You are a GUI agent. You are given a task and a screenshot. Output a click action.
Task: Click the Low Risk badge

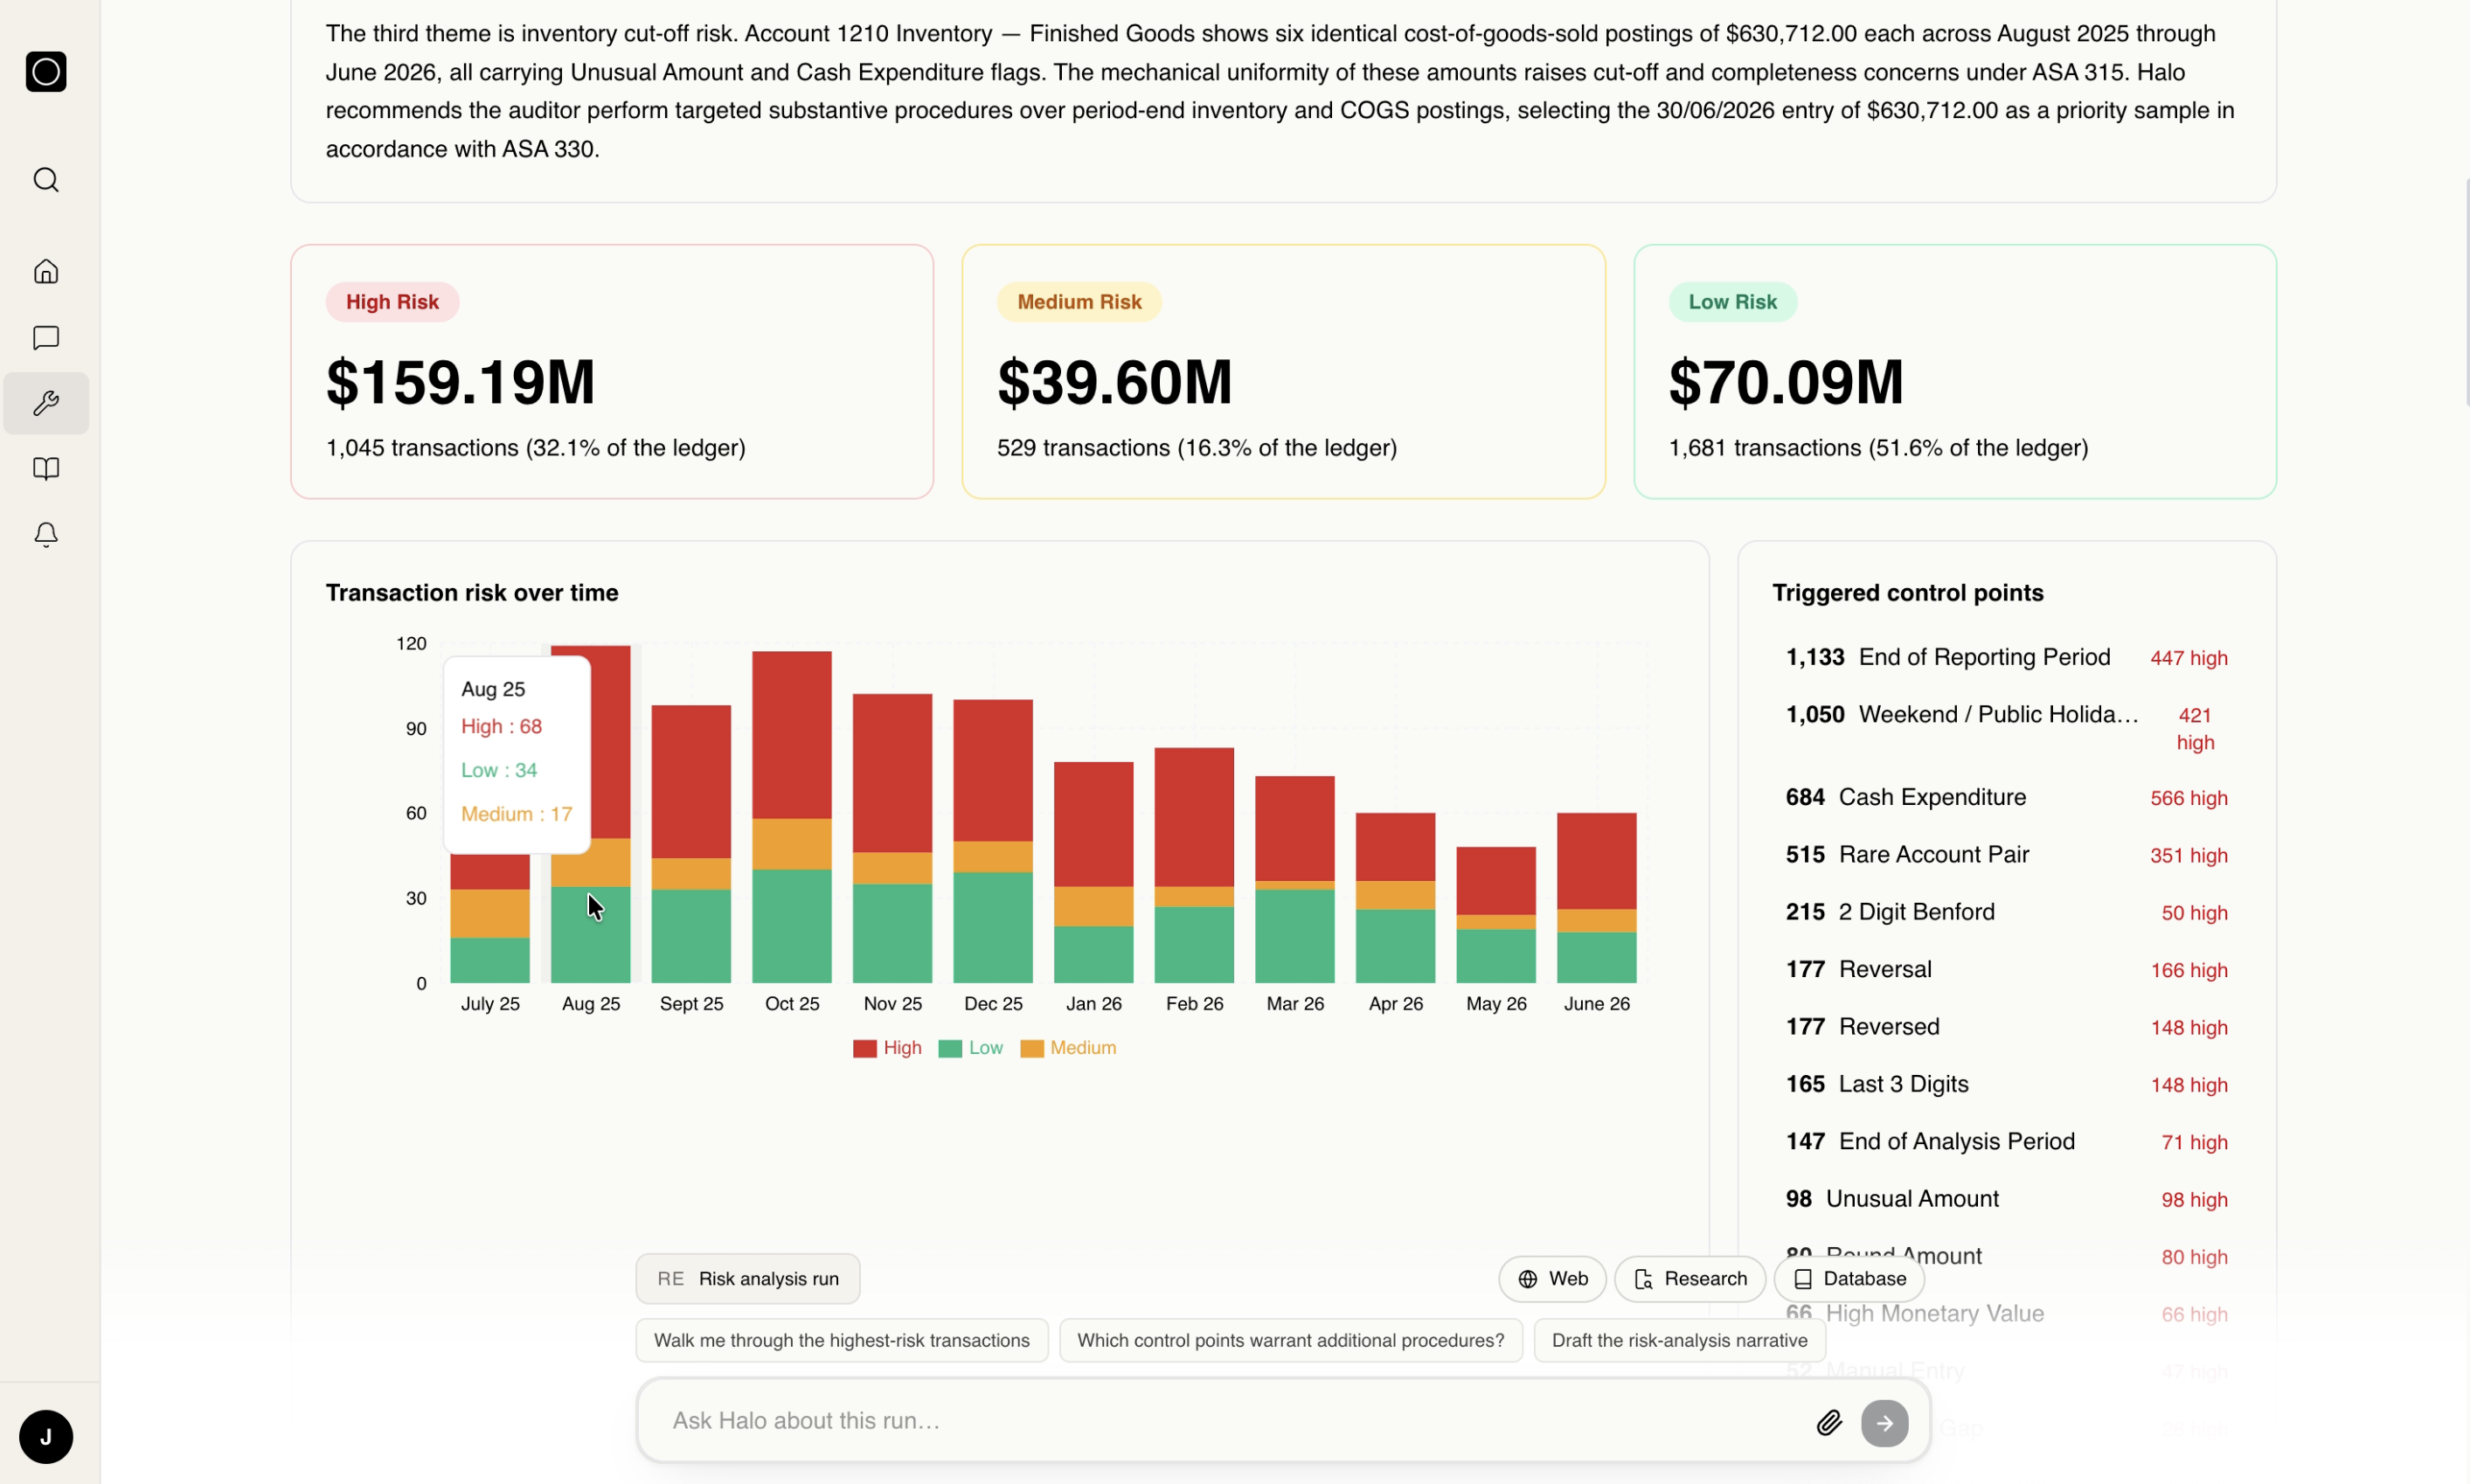coord(1732,302)
